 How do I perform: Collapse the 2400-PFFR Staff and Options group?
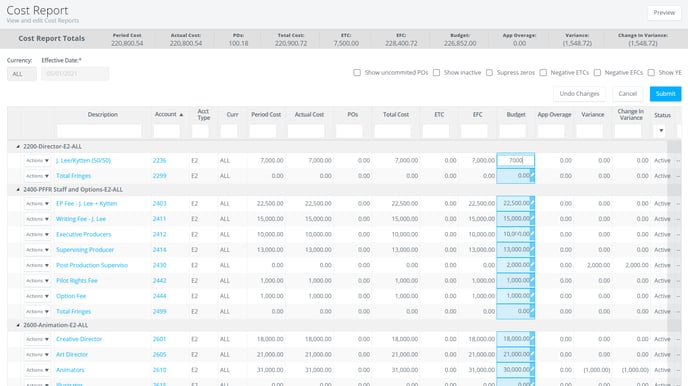(x=18, y=189)
